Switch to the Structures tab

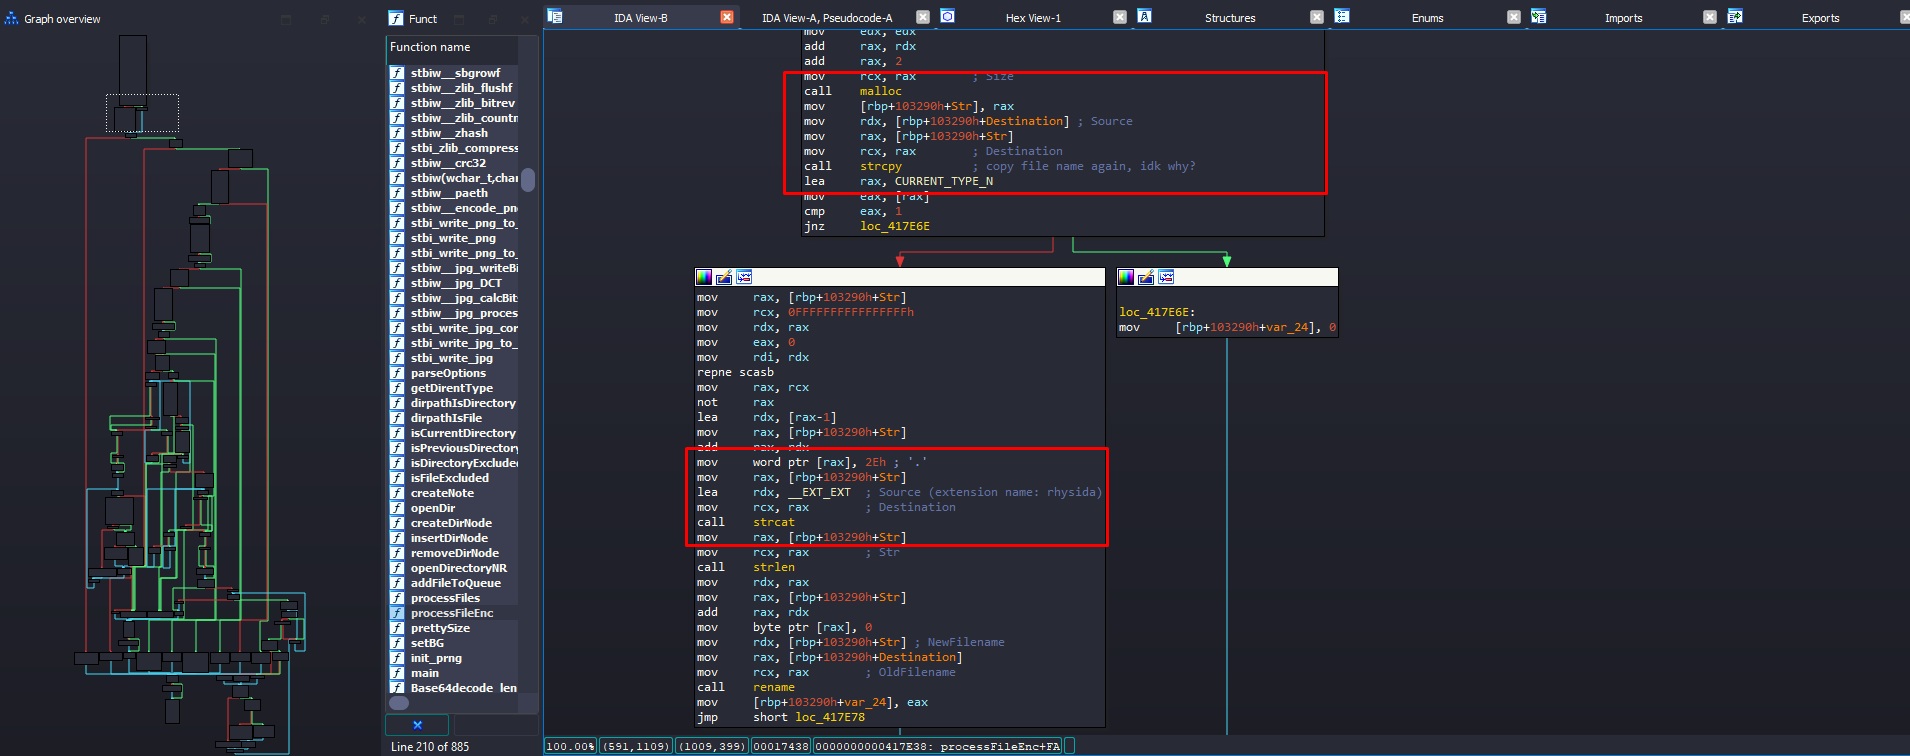1230,18
